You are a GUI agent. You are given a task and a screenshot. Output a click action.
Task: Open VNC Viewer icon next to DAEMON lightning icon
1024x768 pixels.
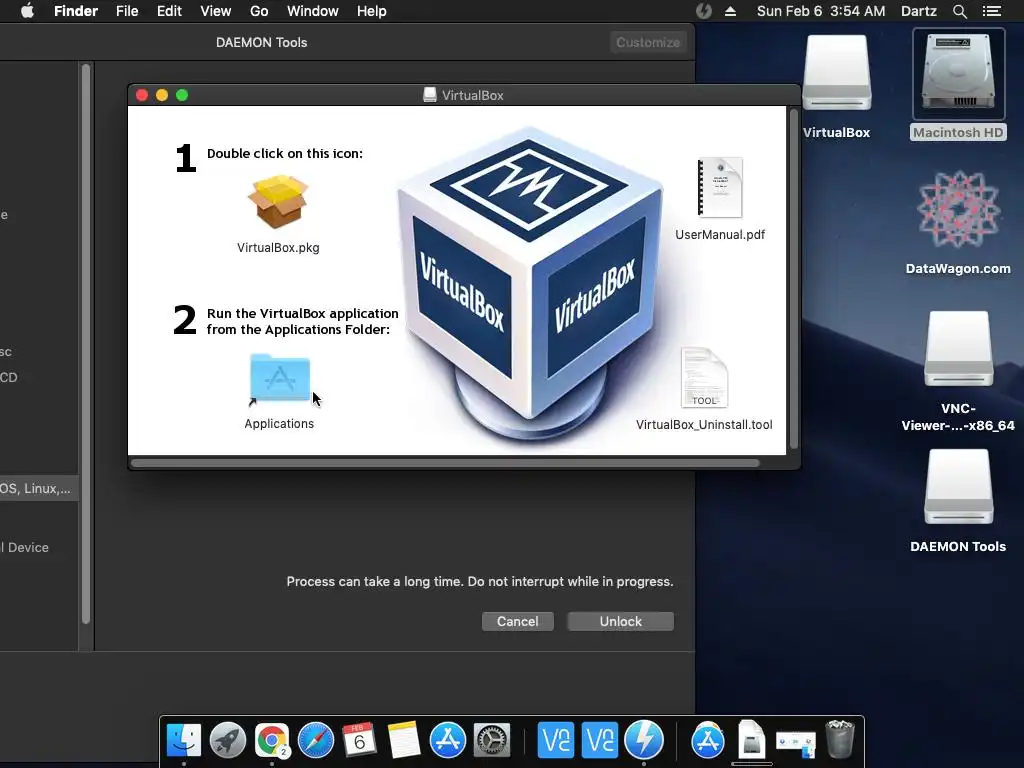point(600,740)
